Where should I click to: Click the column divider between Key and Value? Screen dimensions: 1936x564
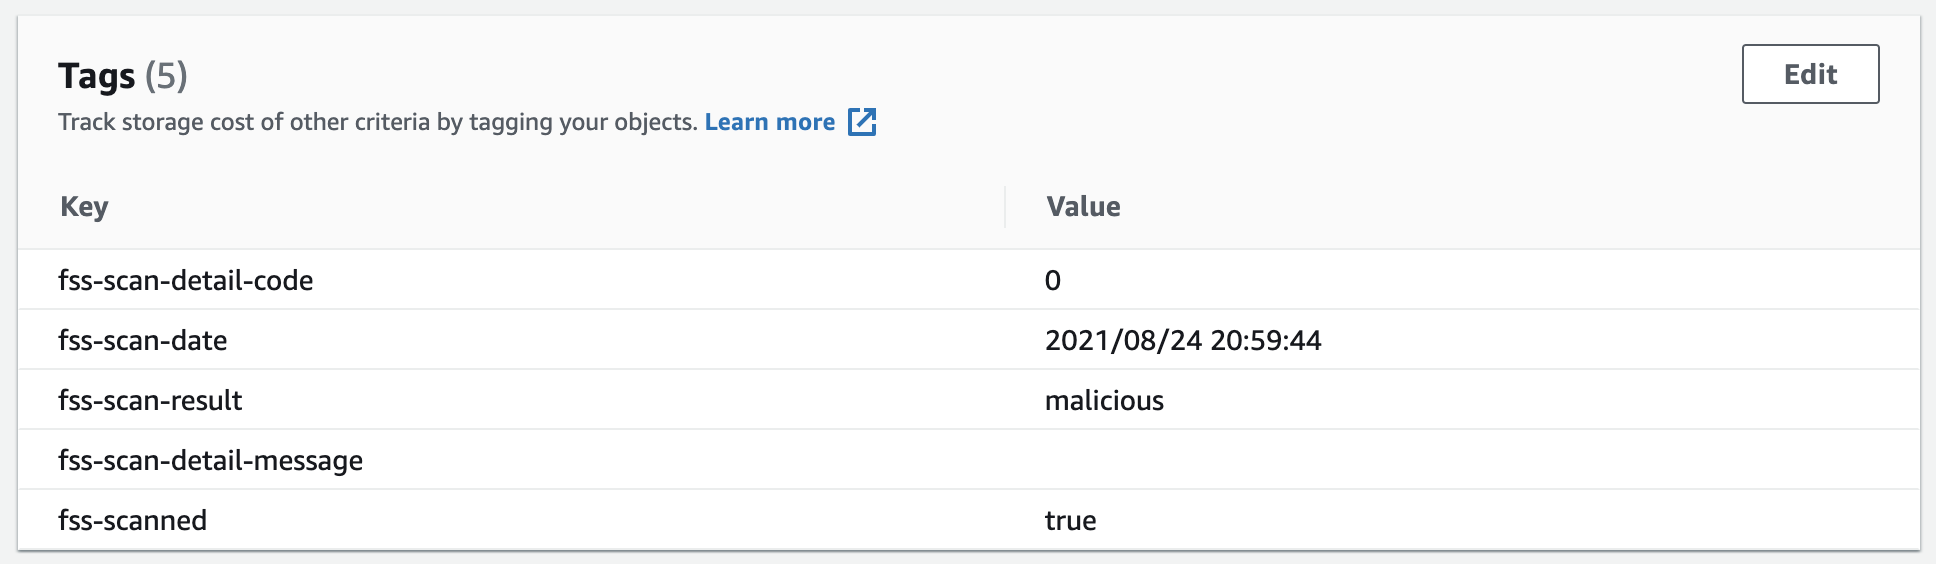1005,207
